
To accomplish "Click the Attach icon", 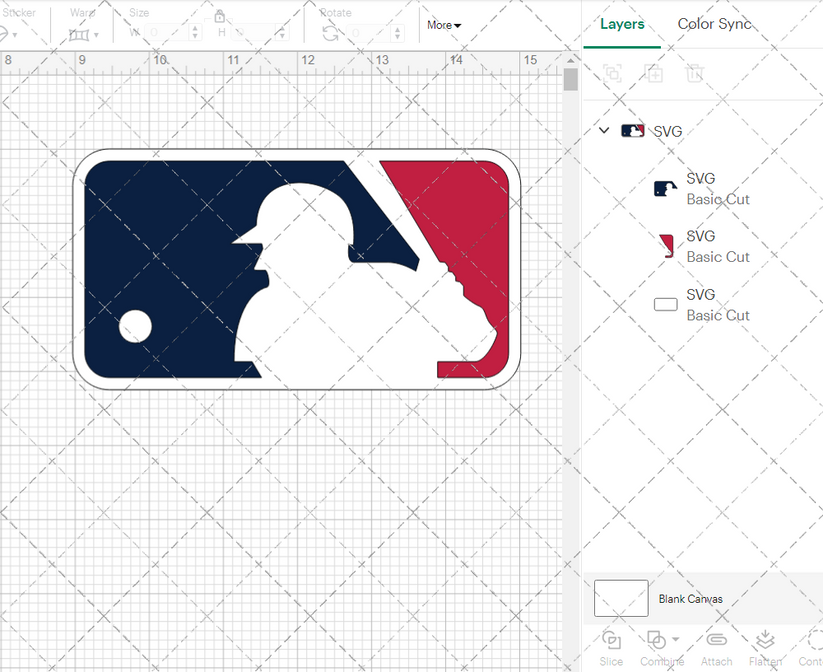I will (716, 640).
